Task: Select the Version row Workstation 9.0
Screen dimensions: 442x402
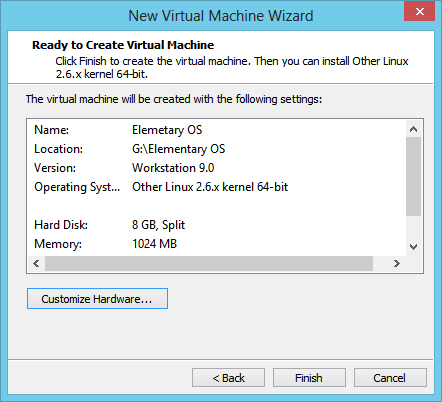Action: pos(217,168)
